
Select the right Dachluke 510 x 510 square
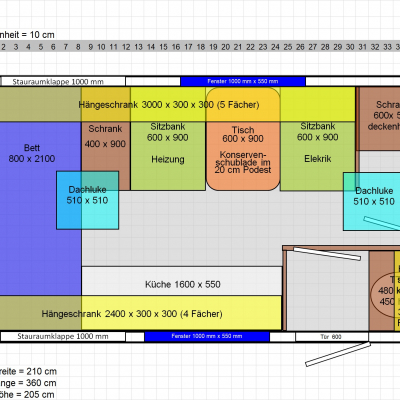coord(372,201)
